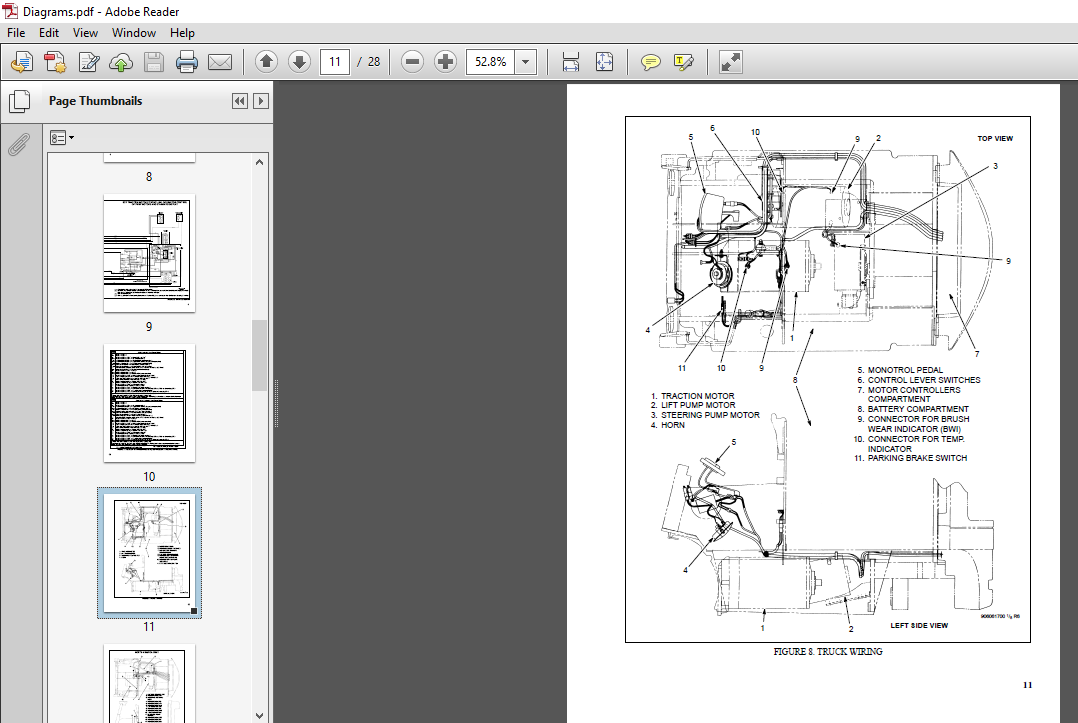Collapse the thumbnails pane with double arrow
This screenshot has height=723, width=1078.
[x=239, y=101]
